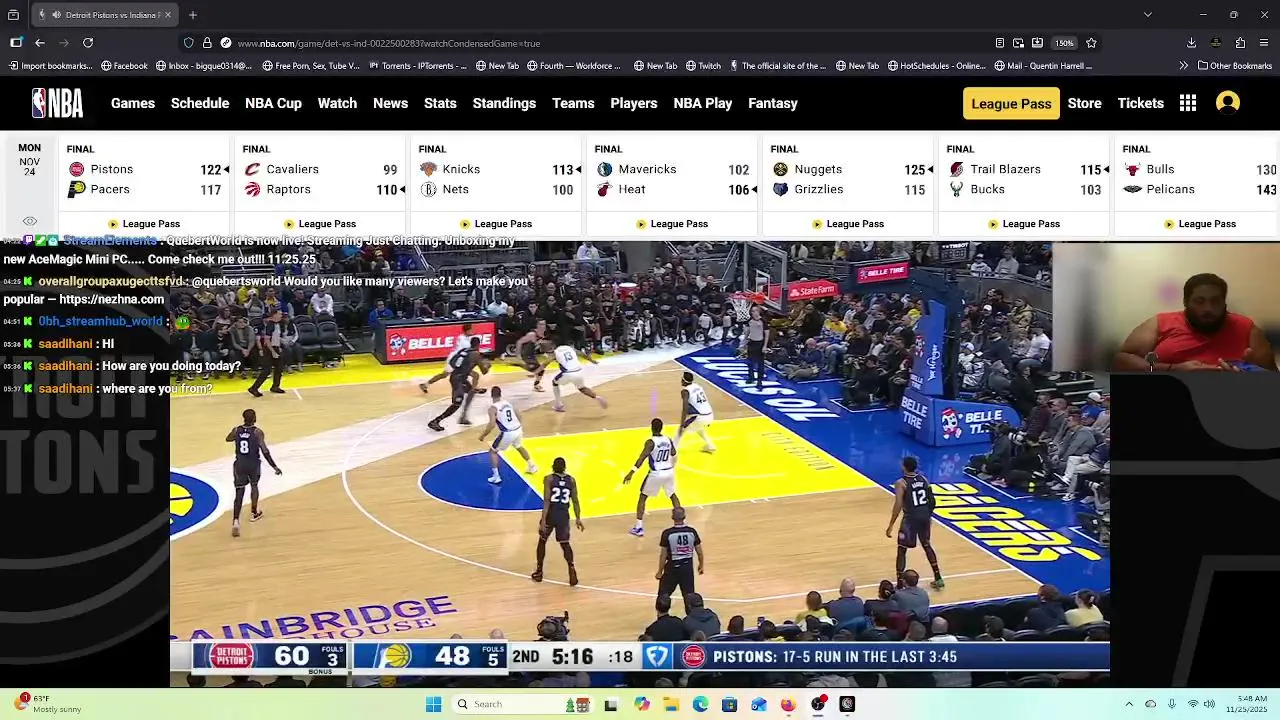Image resolution: width=1280 pixels, height=720 pixels.
Task: Reload the page with the refresh icon
Action: point(88,43)
